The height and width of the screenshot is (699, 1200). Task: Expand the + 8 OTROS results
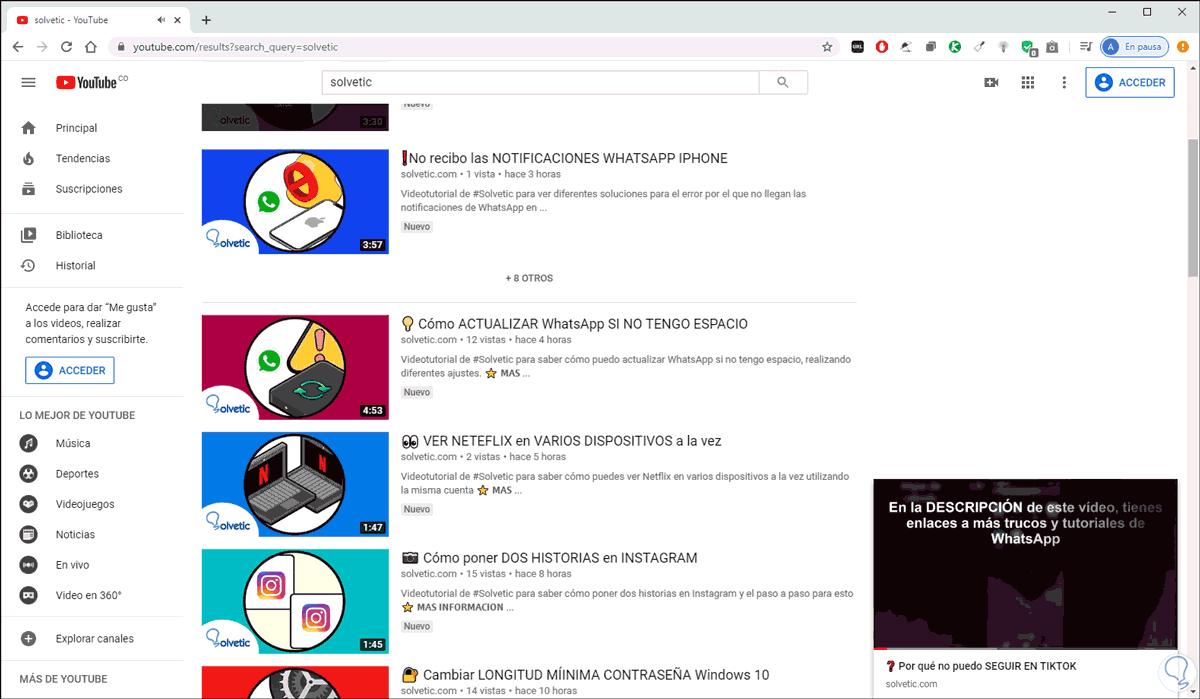(529, 278)
